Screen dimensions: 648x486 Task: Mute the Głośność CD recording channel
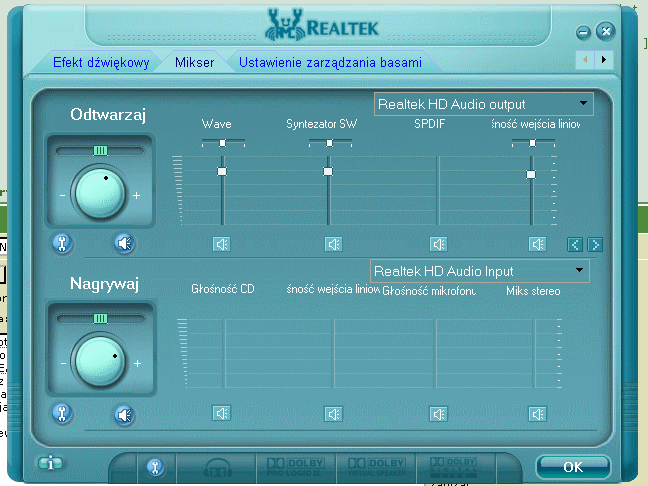[222, 413]
